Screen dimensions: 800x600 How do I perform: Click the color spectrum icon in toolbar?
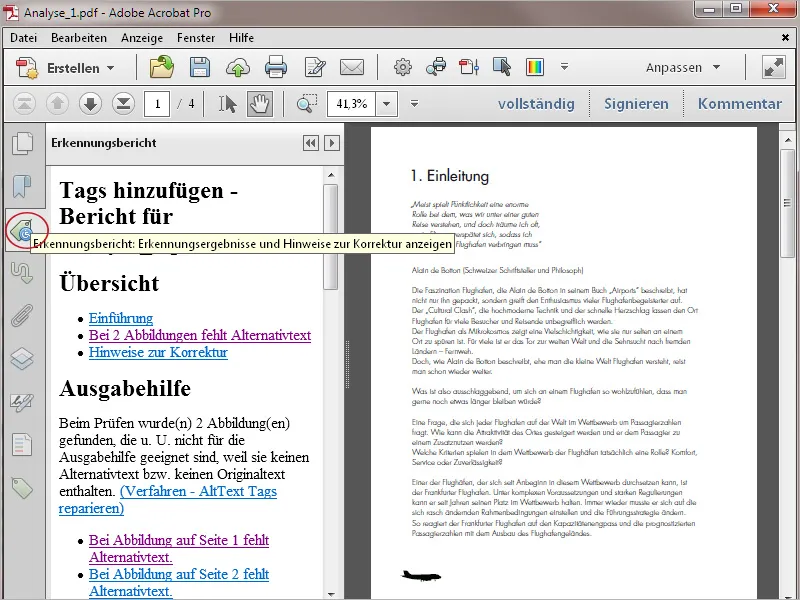[x=535, y=67]
